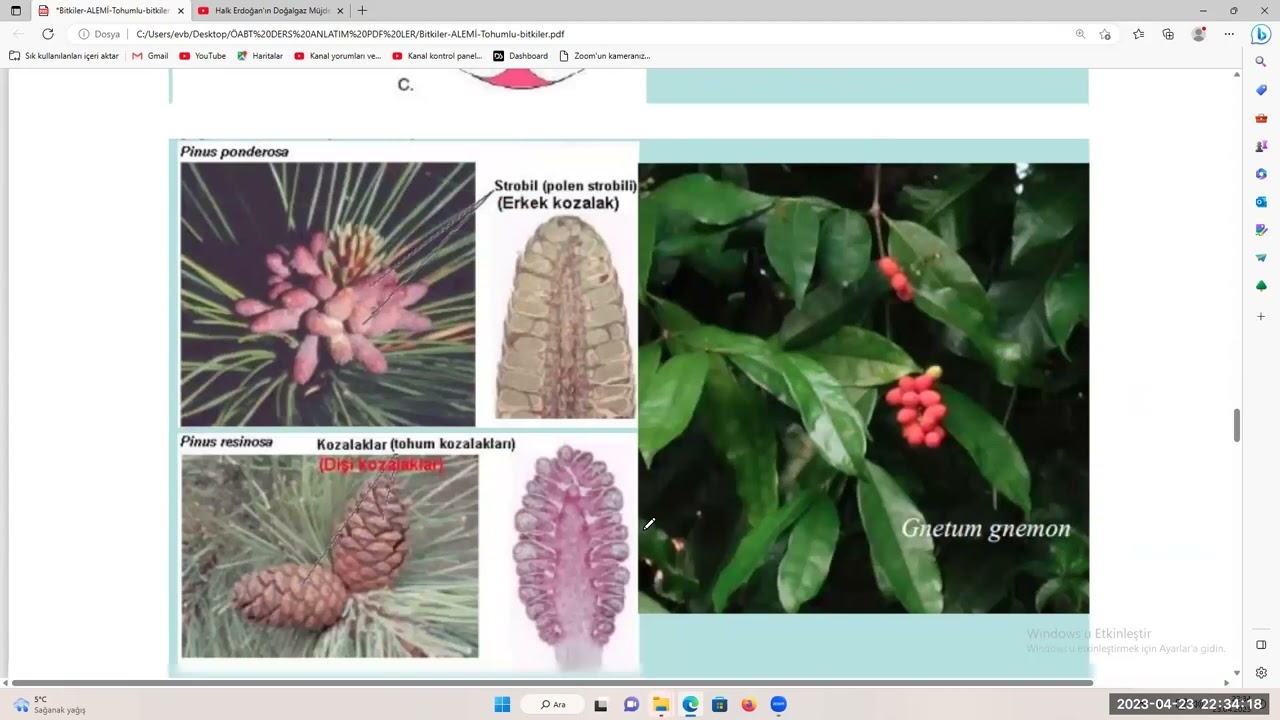This screenshot has height=720, width=1280.
Task: Open the Bing chat sidebar button
Action: 1261,34
